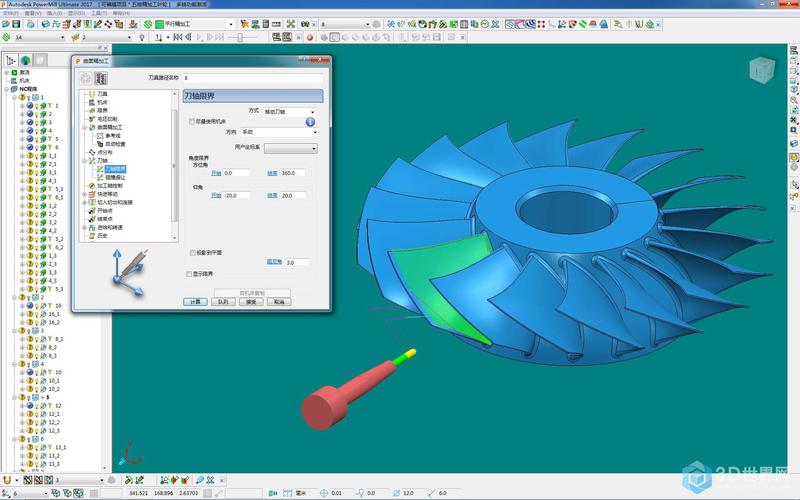Check the 投影到平面 checkbox
Image resolution: width=800 pixels, height=500 pixels.
click(192, 253)
